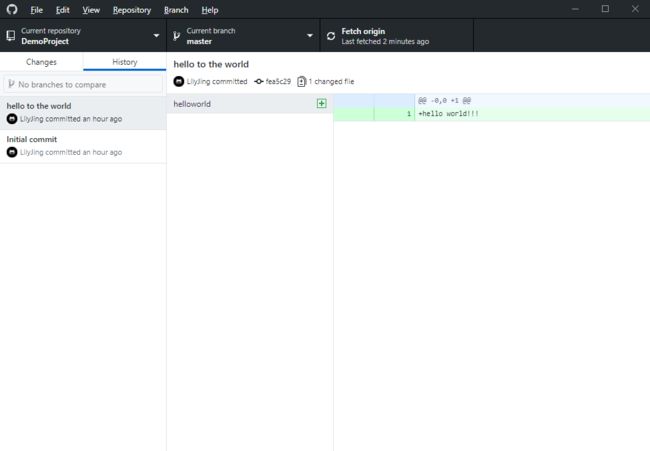Select the 'Initial commit' entry
650x451 pixels.
pyautogui.click(x=83, y=146)
